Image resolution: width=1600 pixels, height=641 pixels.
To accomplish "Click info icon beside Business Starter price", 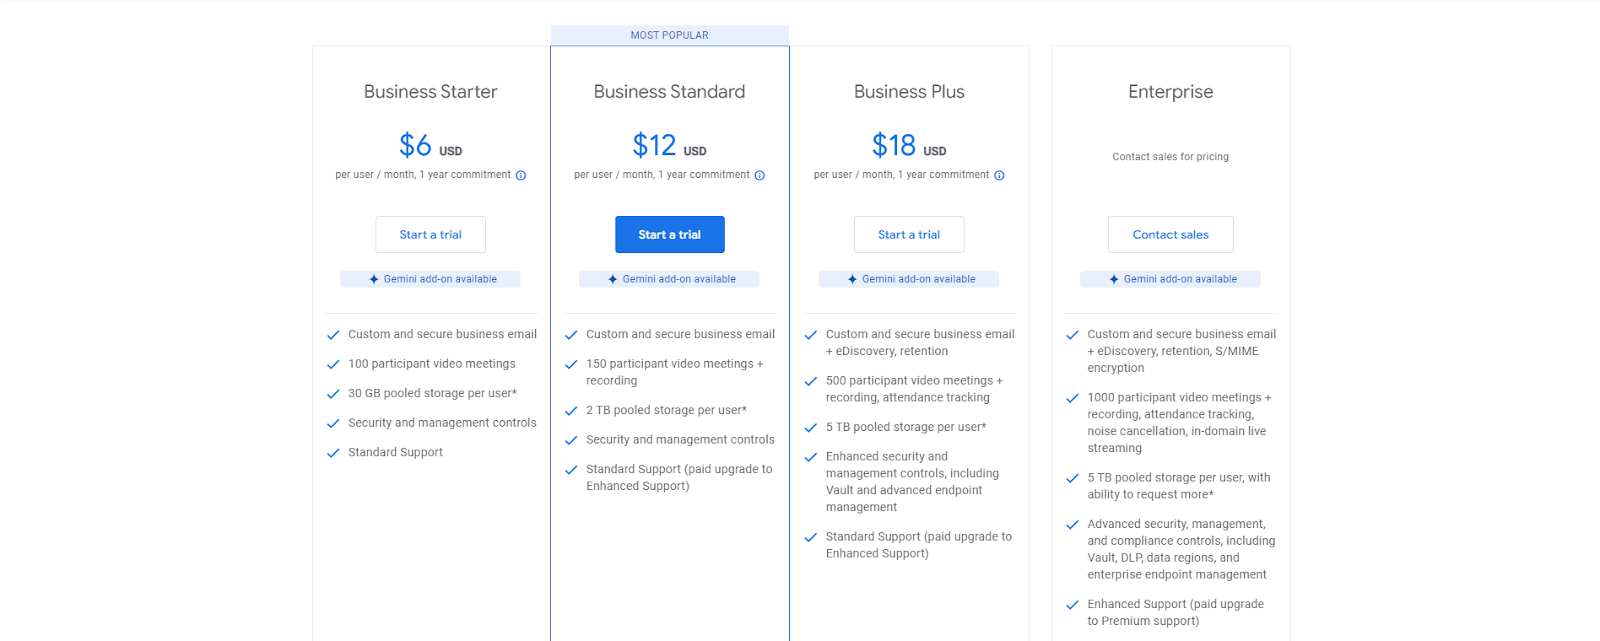I will pyautogui.click(x=520, y=175).
